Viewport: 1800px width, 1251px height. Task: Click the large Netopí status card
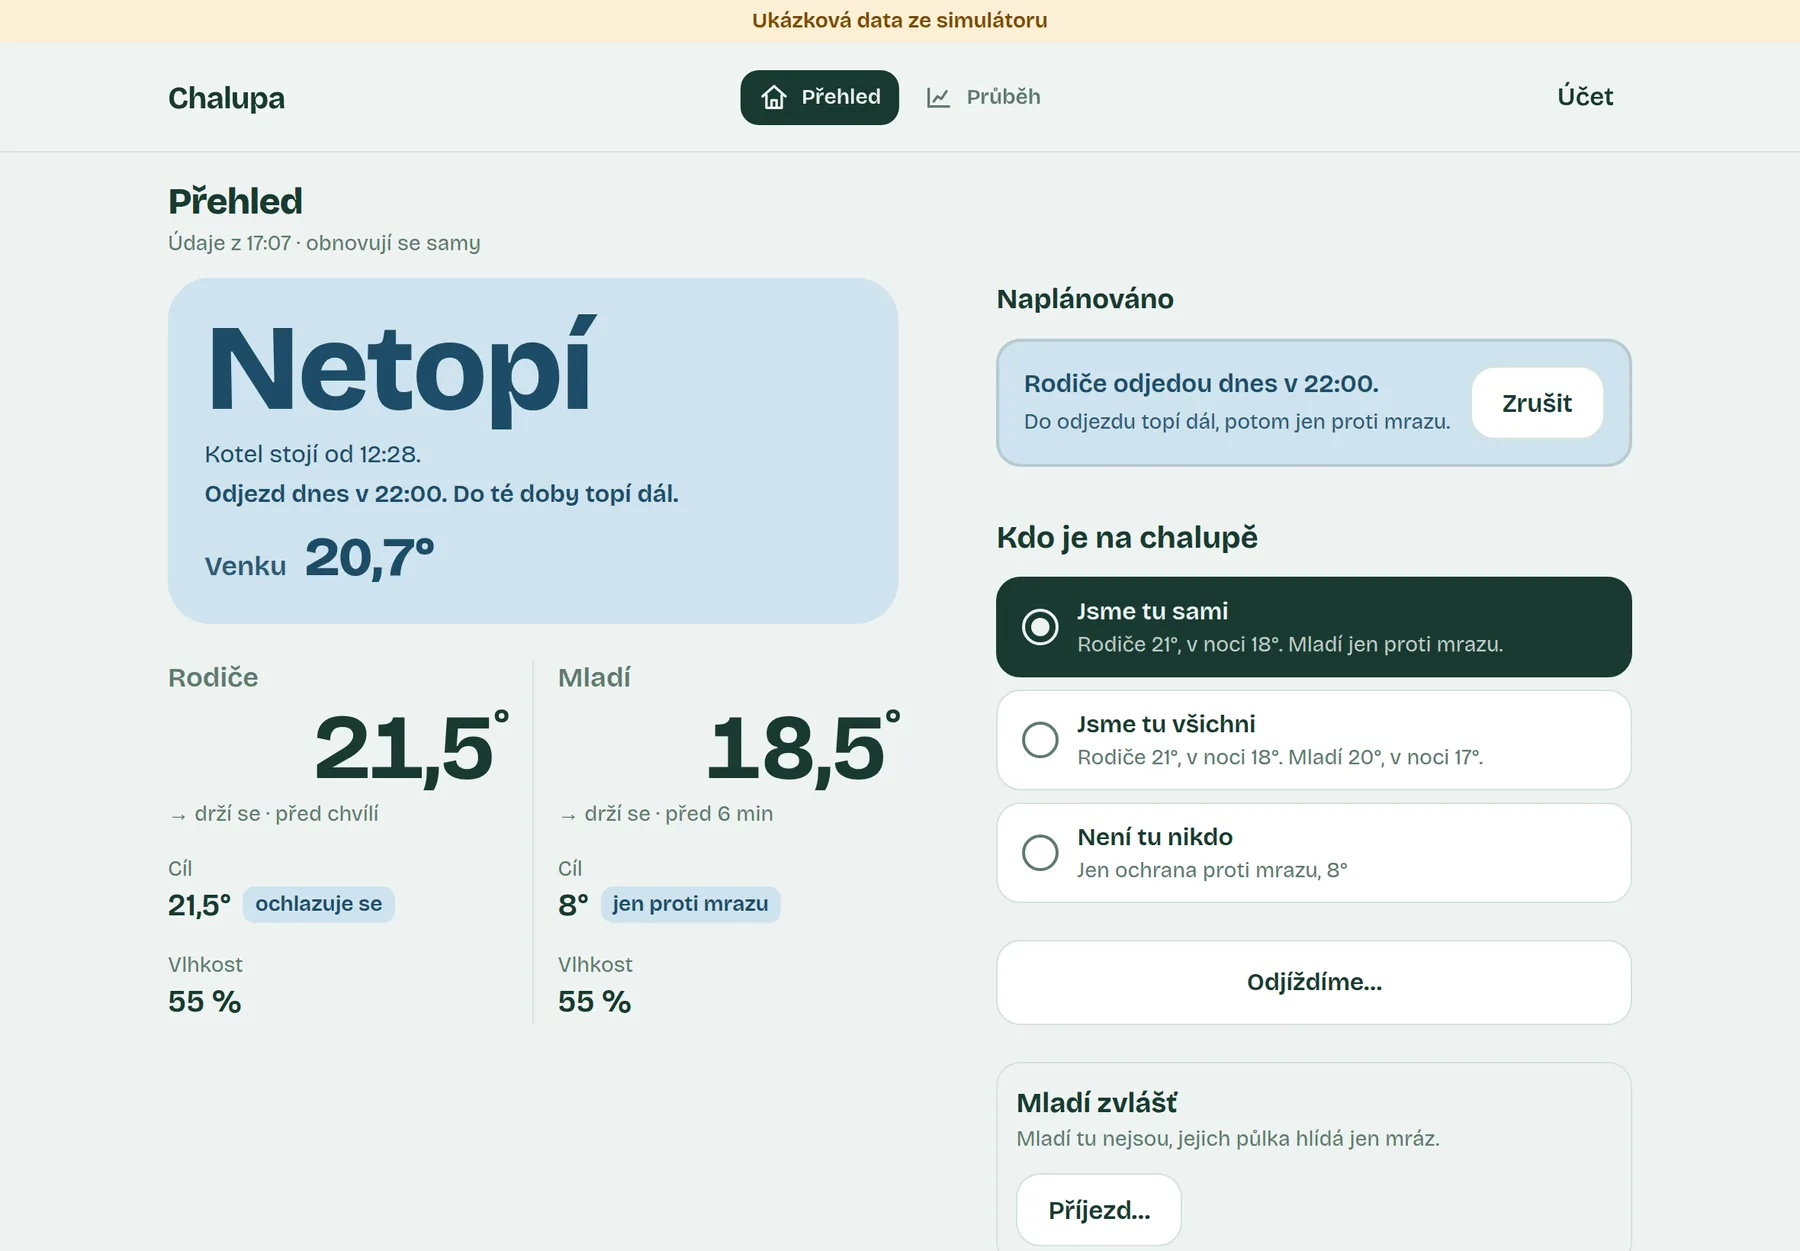tap(533, 451)
